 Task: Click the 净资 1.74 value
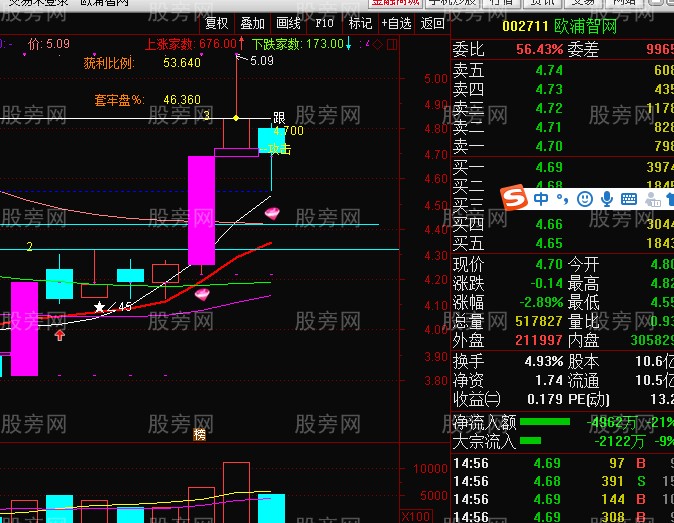549,380
